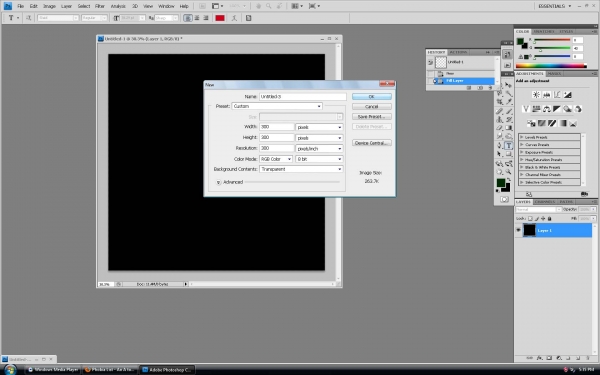Choose left align text in options bar
Viewport: 600px width, 375px height.
click(188, 18)
